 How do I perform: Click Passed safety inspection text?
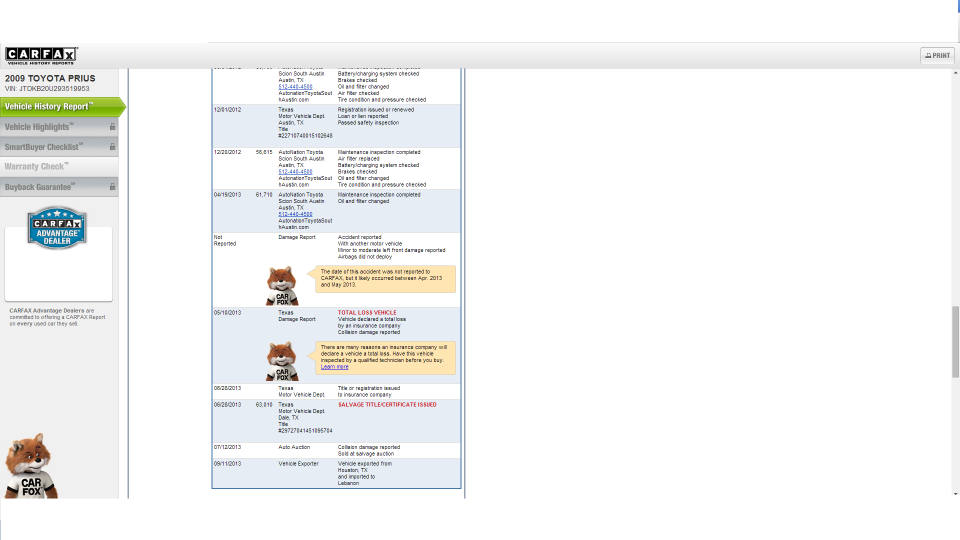368,122
